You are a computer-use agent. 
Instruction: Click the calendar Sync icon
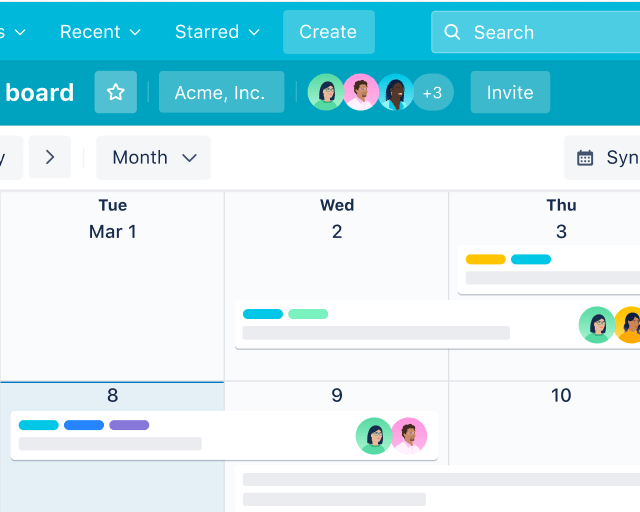[x=586, y=158]
